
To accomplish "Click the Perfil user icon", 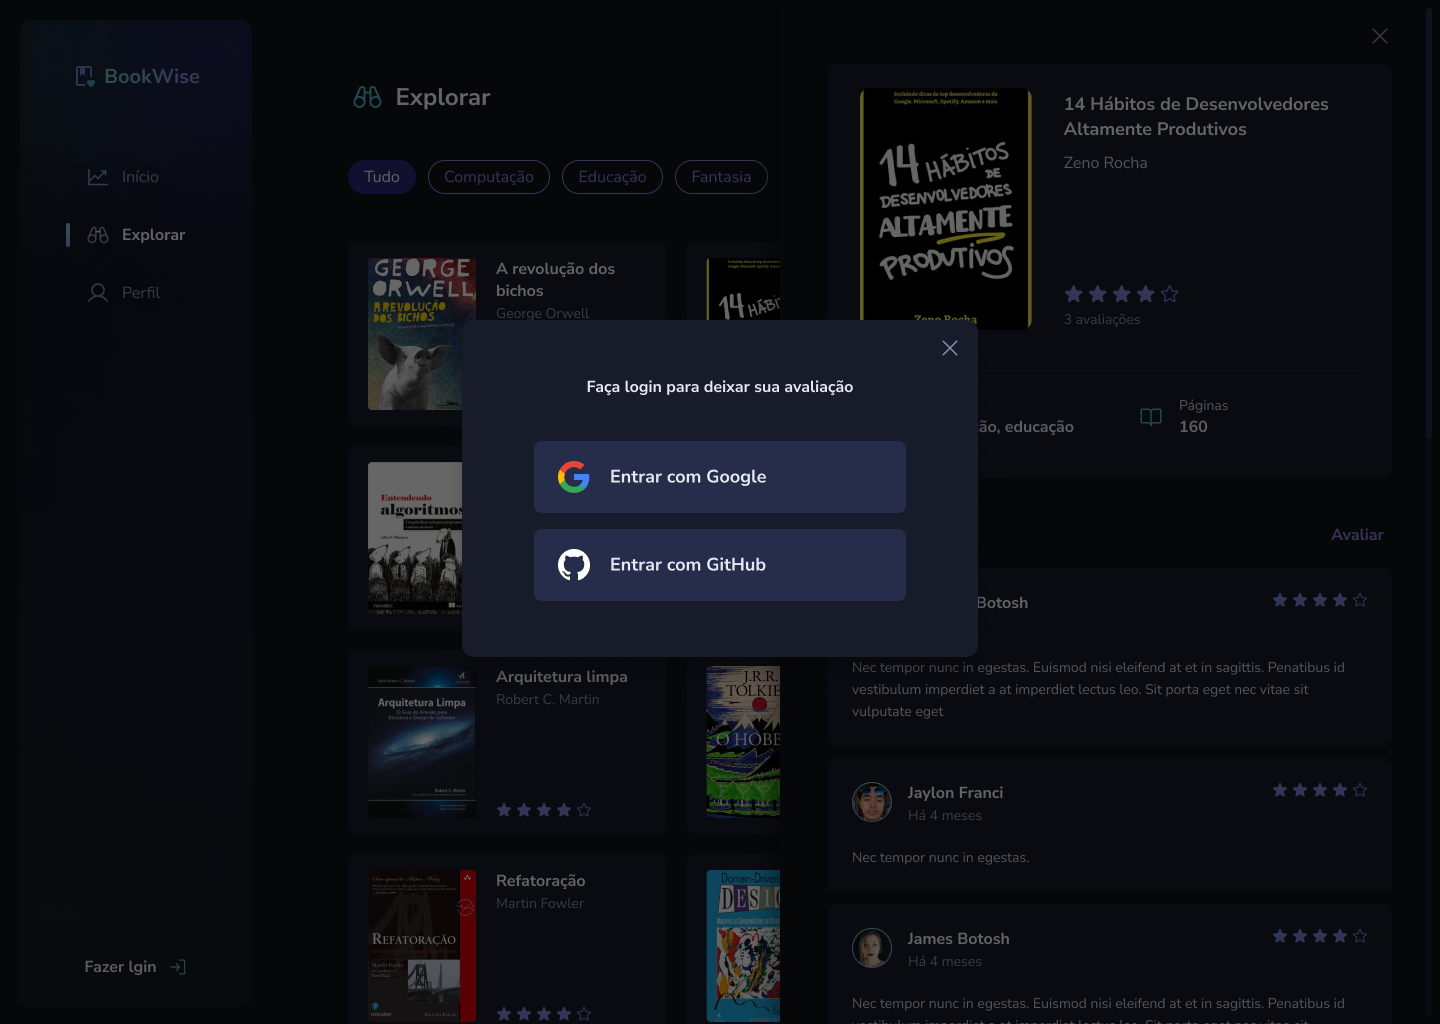I will [x=98, y=293].
